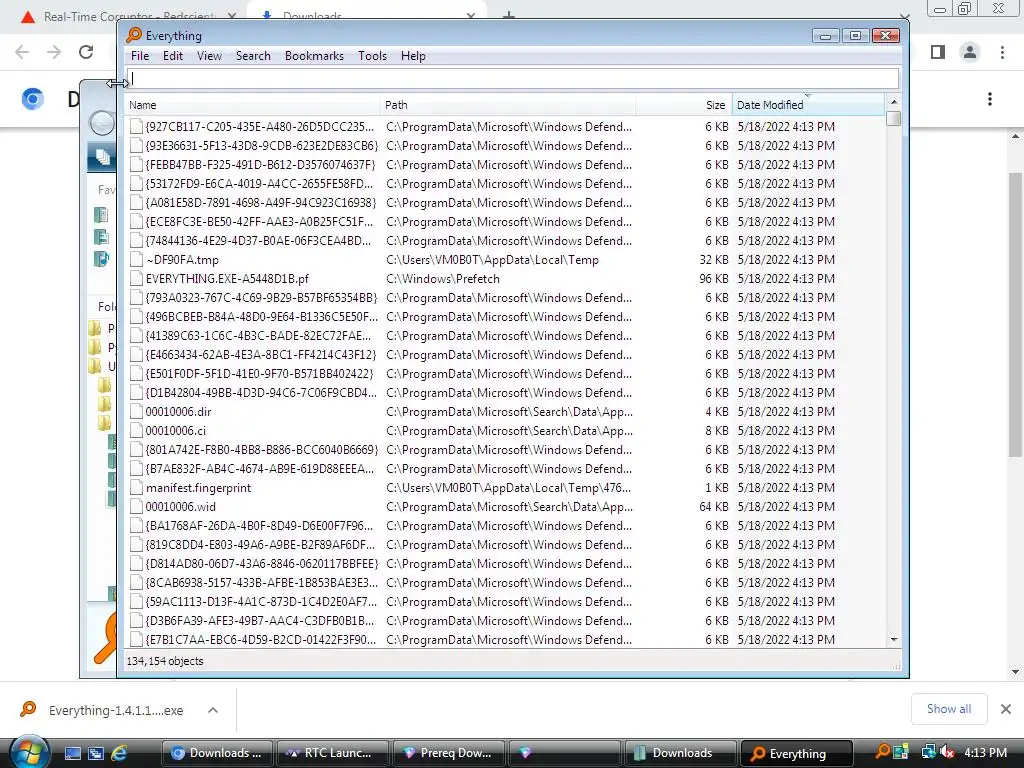Open Chrome profile avatar icon
Image resolution: width=1024 pixels, height=768 pixels.
(x=970, y=52)
